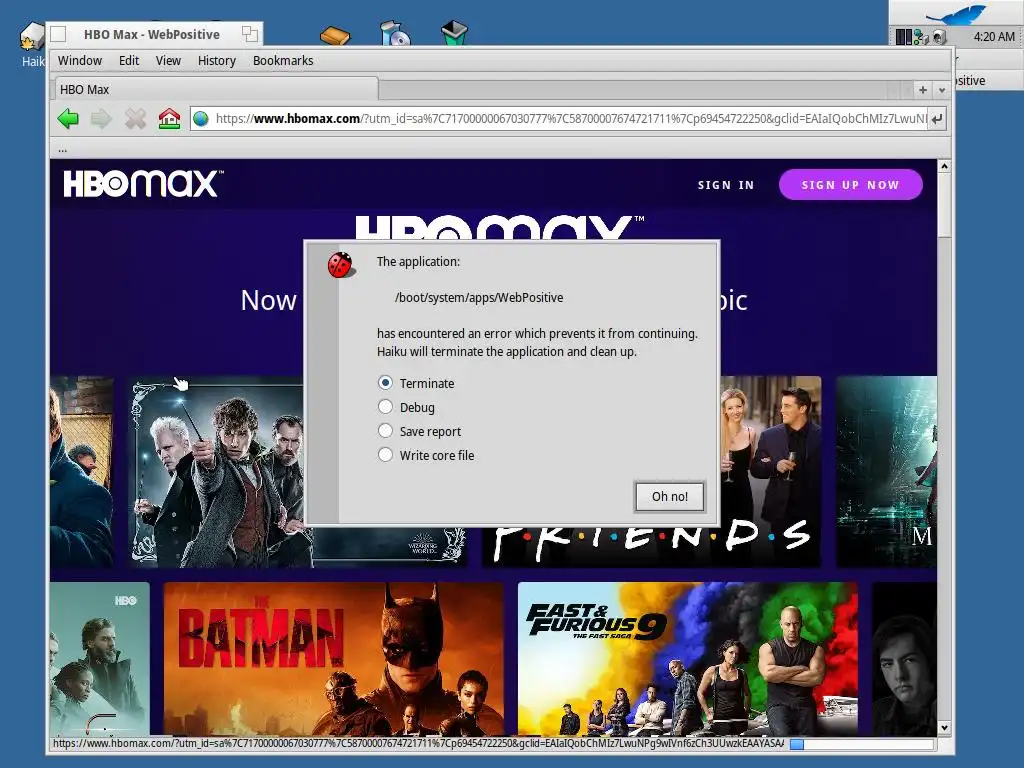
Task: Open the orange book desktop icon
Action: pyautogui.click(x=334, y=34)
